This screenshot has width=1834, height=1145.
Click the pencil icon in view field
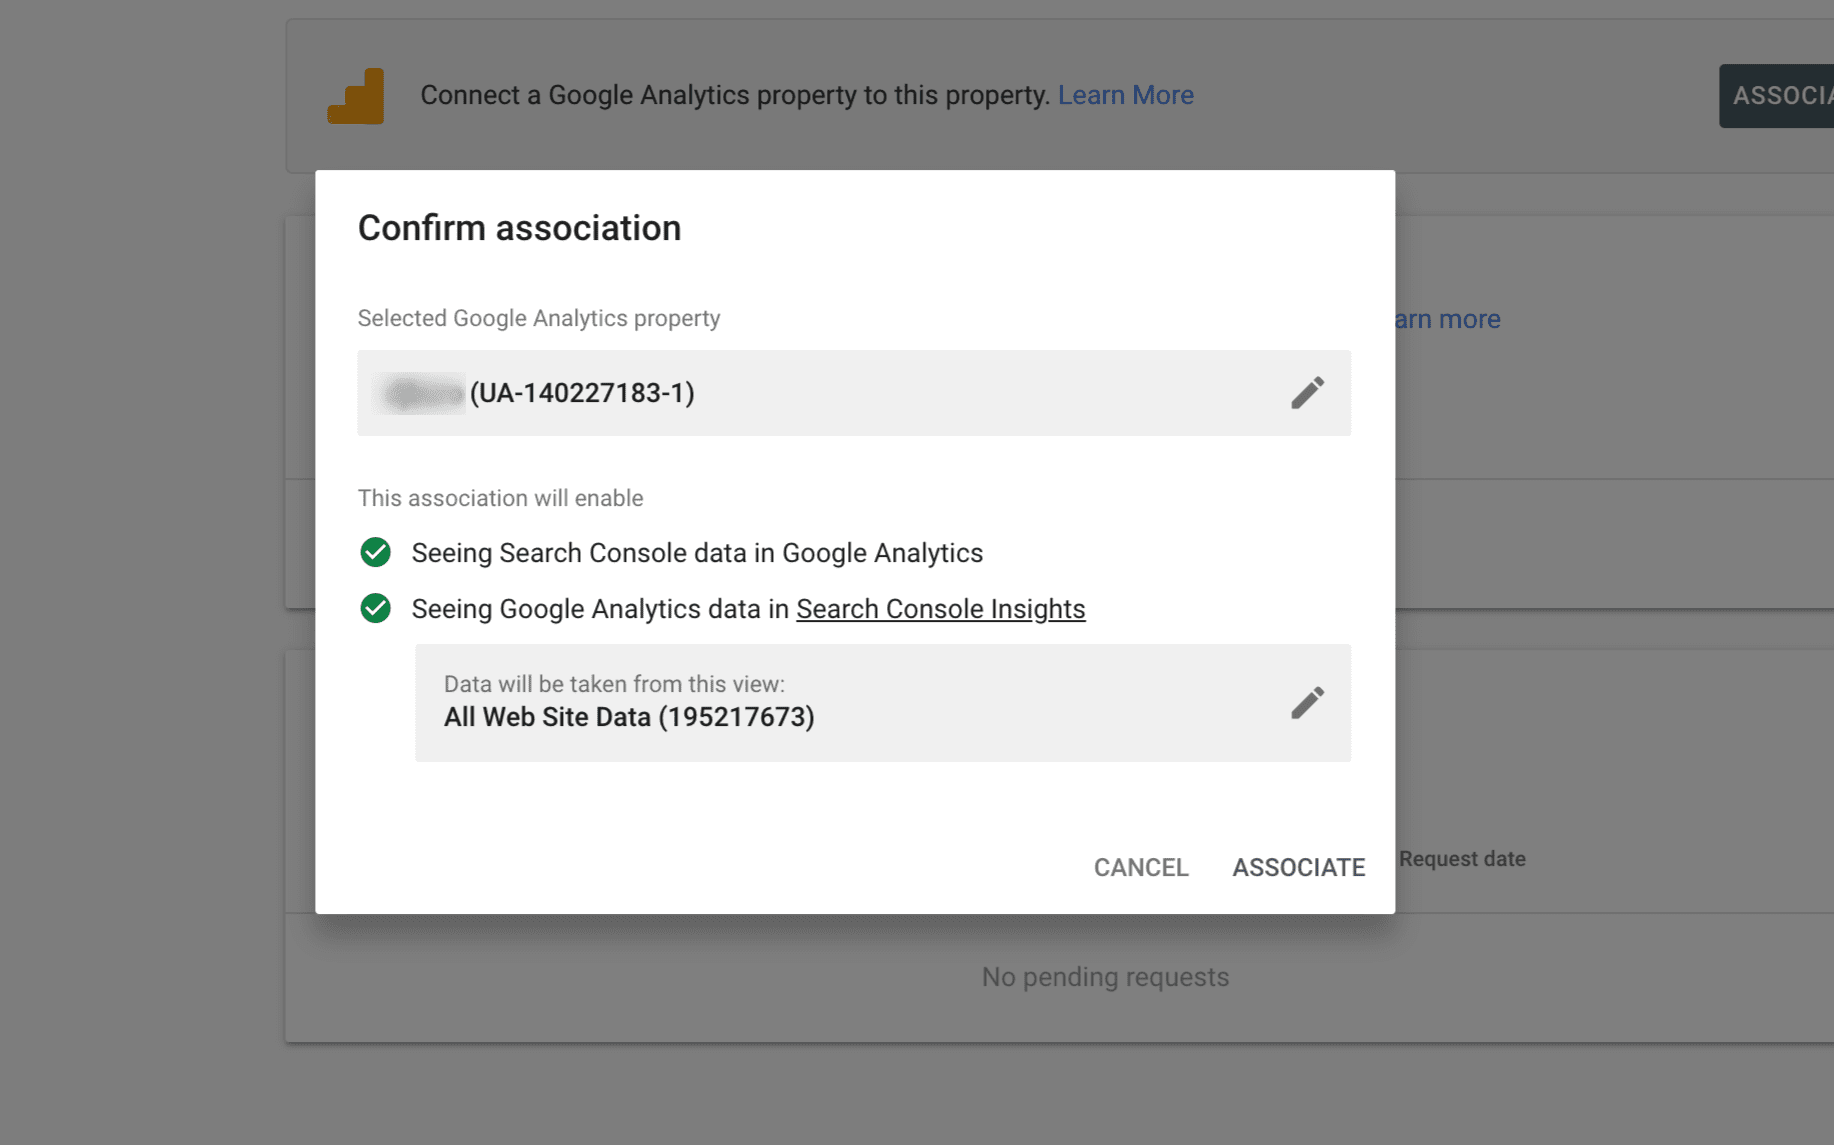(x=1307, y=703)
